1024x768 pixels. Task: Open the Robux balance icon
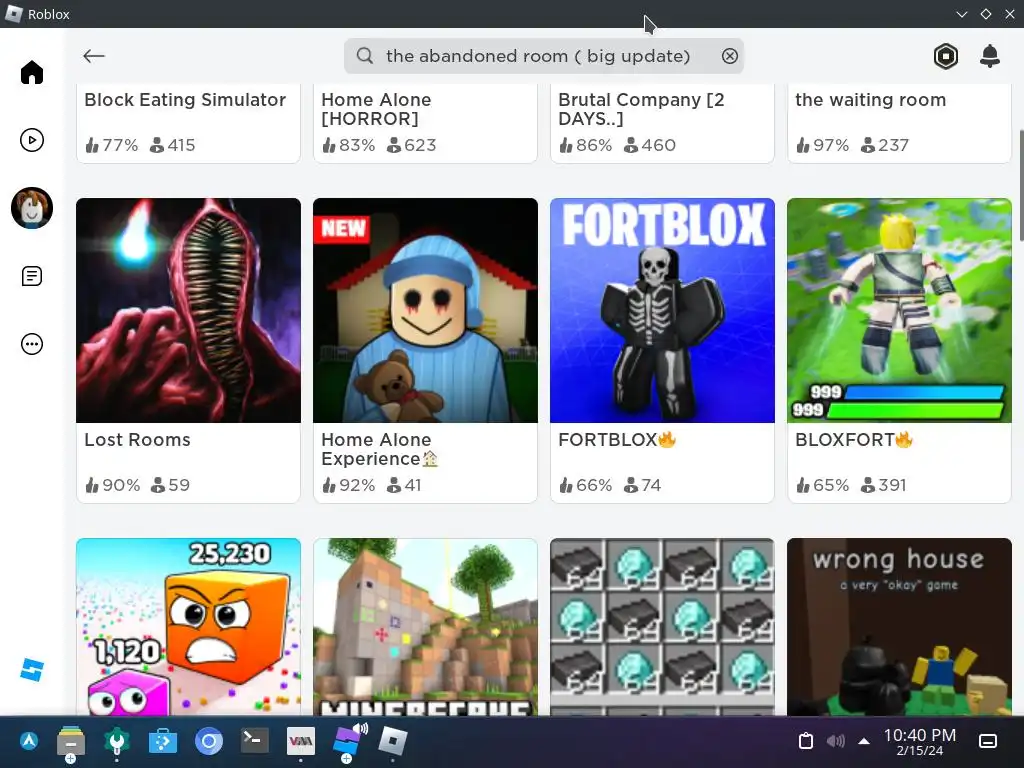[x=946, y=56]
